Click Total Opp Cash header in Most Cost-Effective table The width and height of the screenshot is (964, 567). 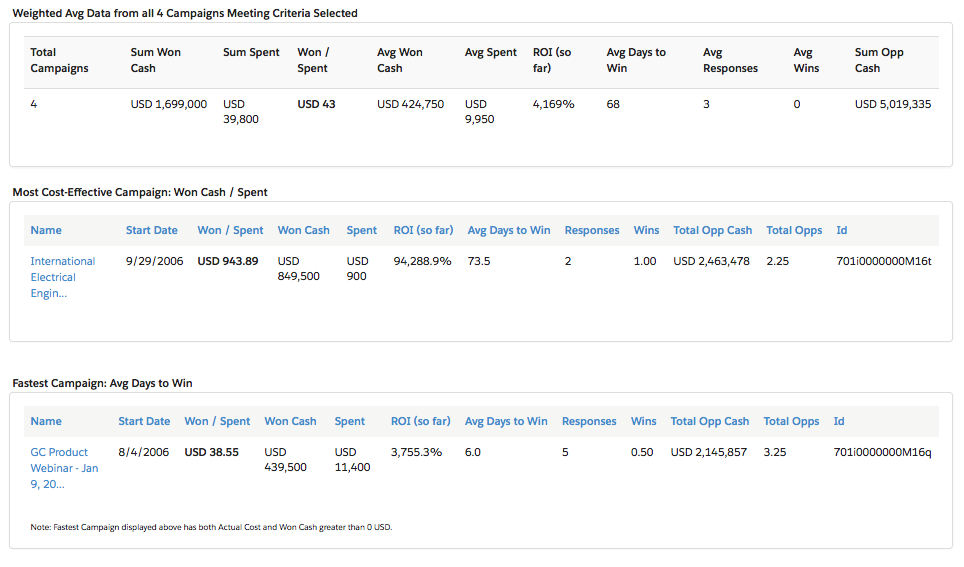[x=712, y=230]
